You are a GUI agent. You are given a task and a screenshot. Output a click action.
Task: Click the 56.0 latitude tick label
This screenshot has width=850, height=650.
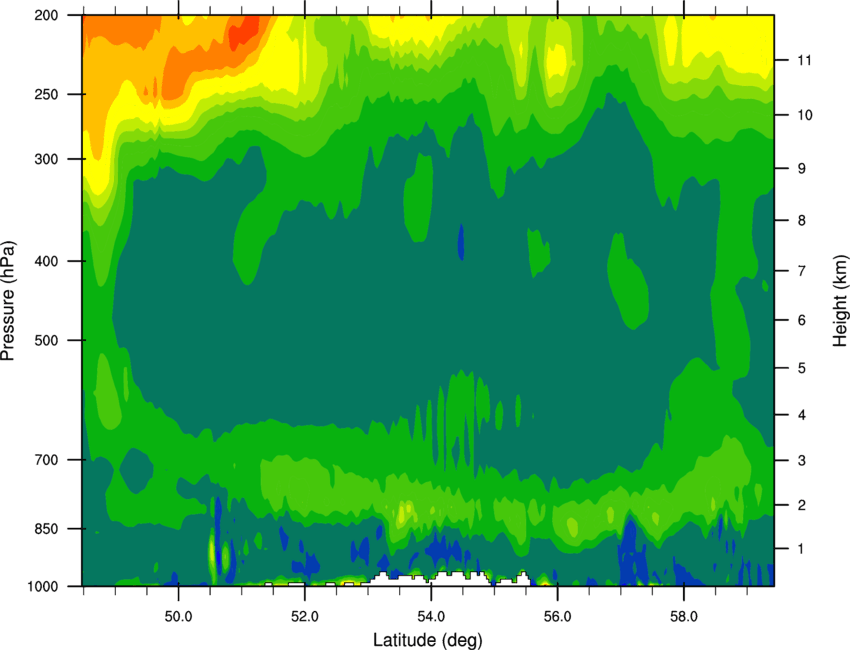(x=557, y=617)
